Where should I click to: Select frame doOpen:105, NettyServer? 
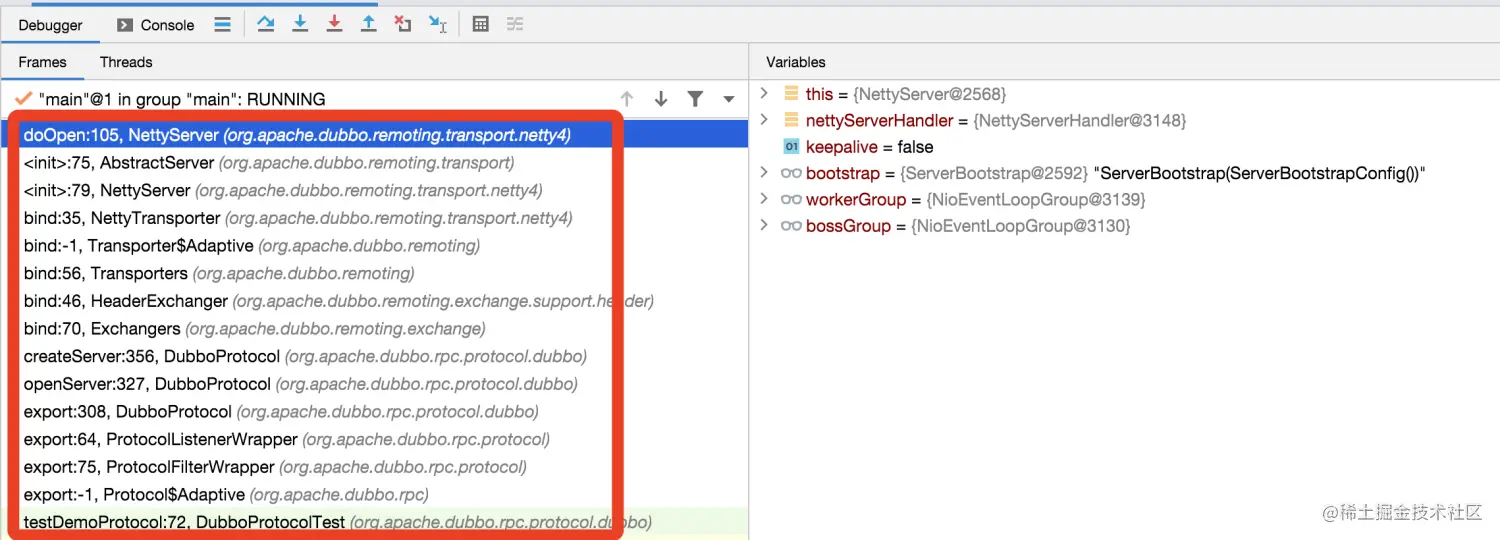tap(374, 134)
